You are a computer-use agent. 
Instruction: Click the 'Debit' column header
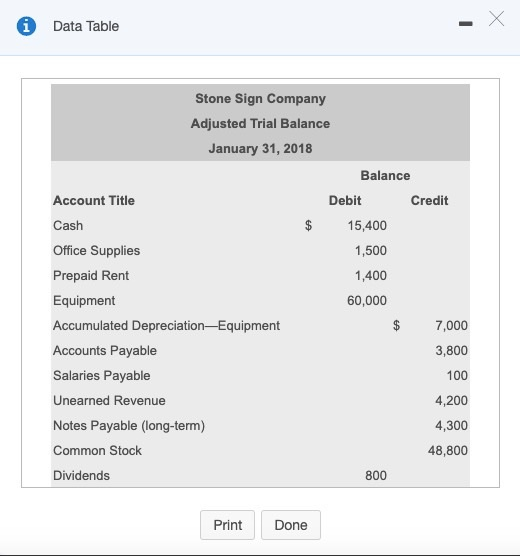click(345, 201)
